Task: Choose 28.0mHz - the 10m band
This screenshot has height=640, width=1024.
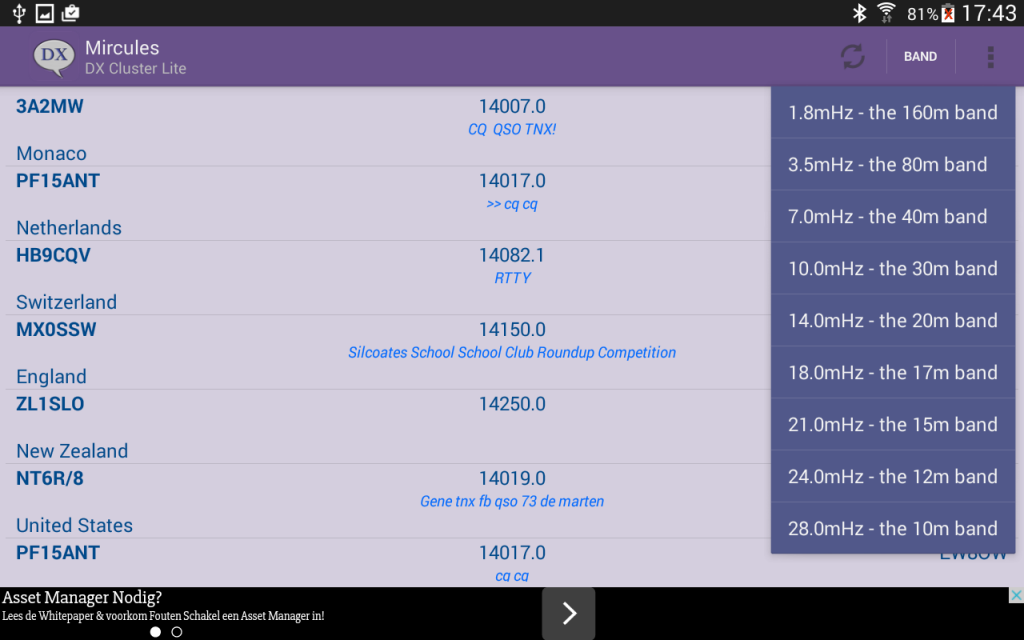Action: (x=893, y=528)
